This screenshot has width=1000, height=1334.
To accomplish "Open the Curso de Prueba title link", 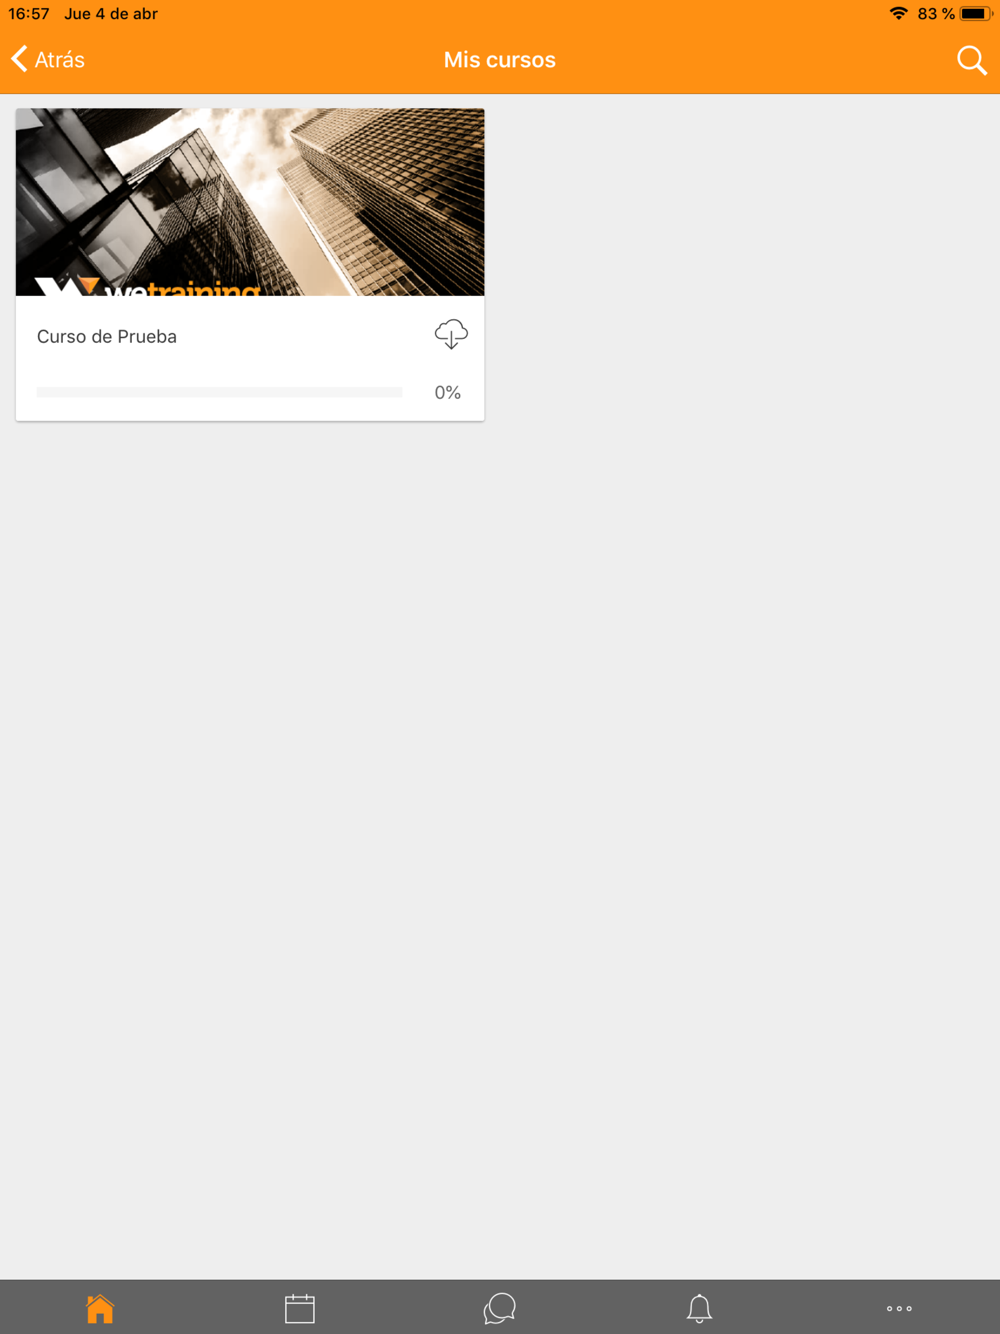I will [x=107, y=337].
